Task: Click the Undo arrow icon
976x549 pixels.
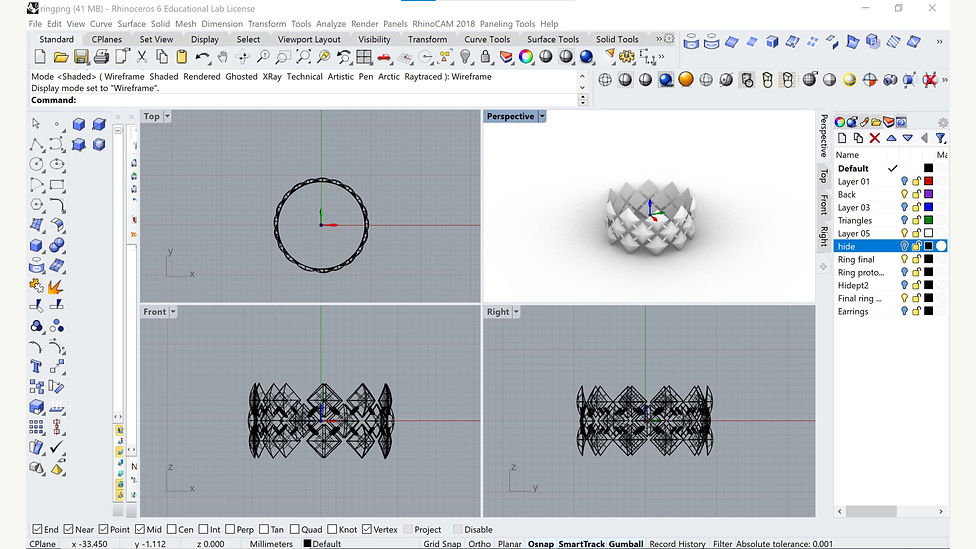Action: (202, 57)
